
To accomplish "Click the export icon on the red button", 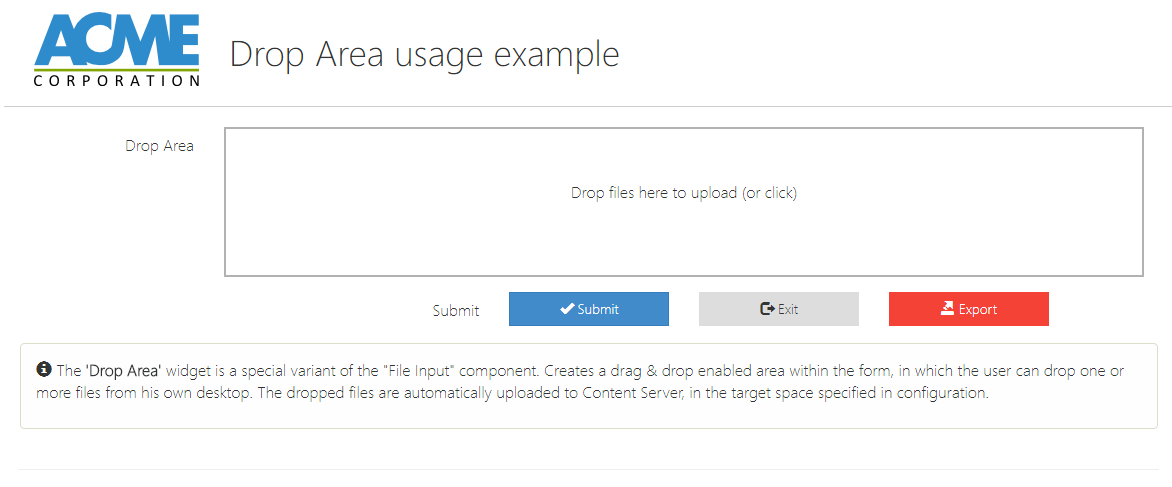I will click(x=948, y=309).
